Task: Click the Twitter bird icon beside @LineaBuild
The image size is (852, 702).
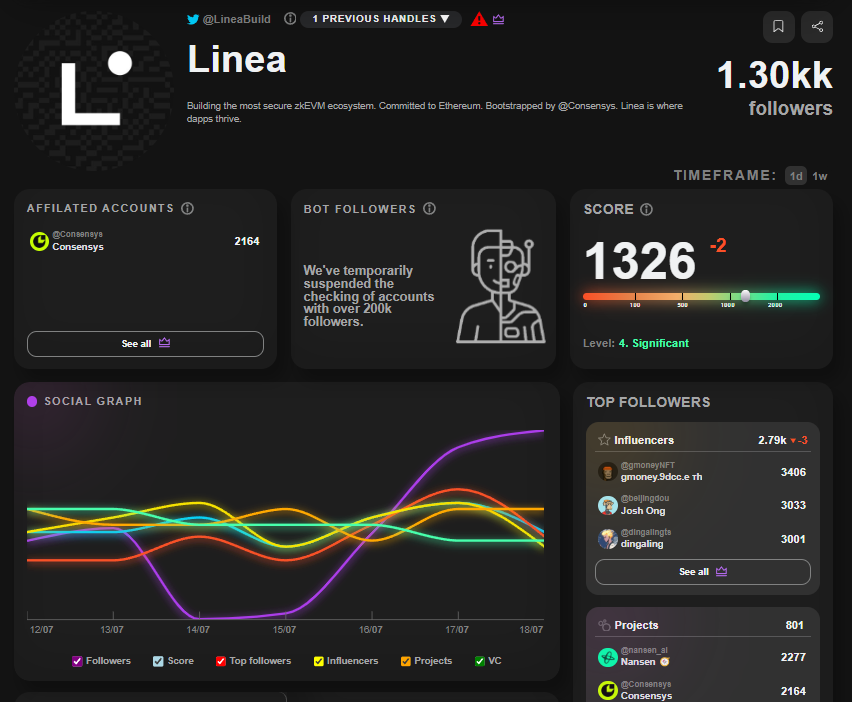Action: [193, 20]
